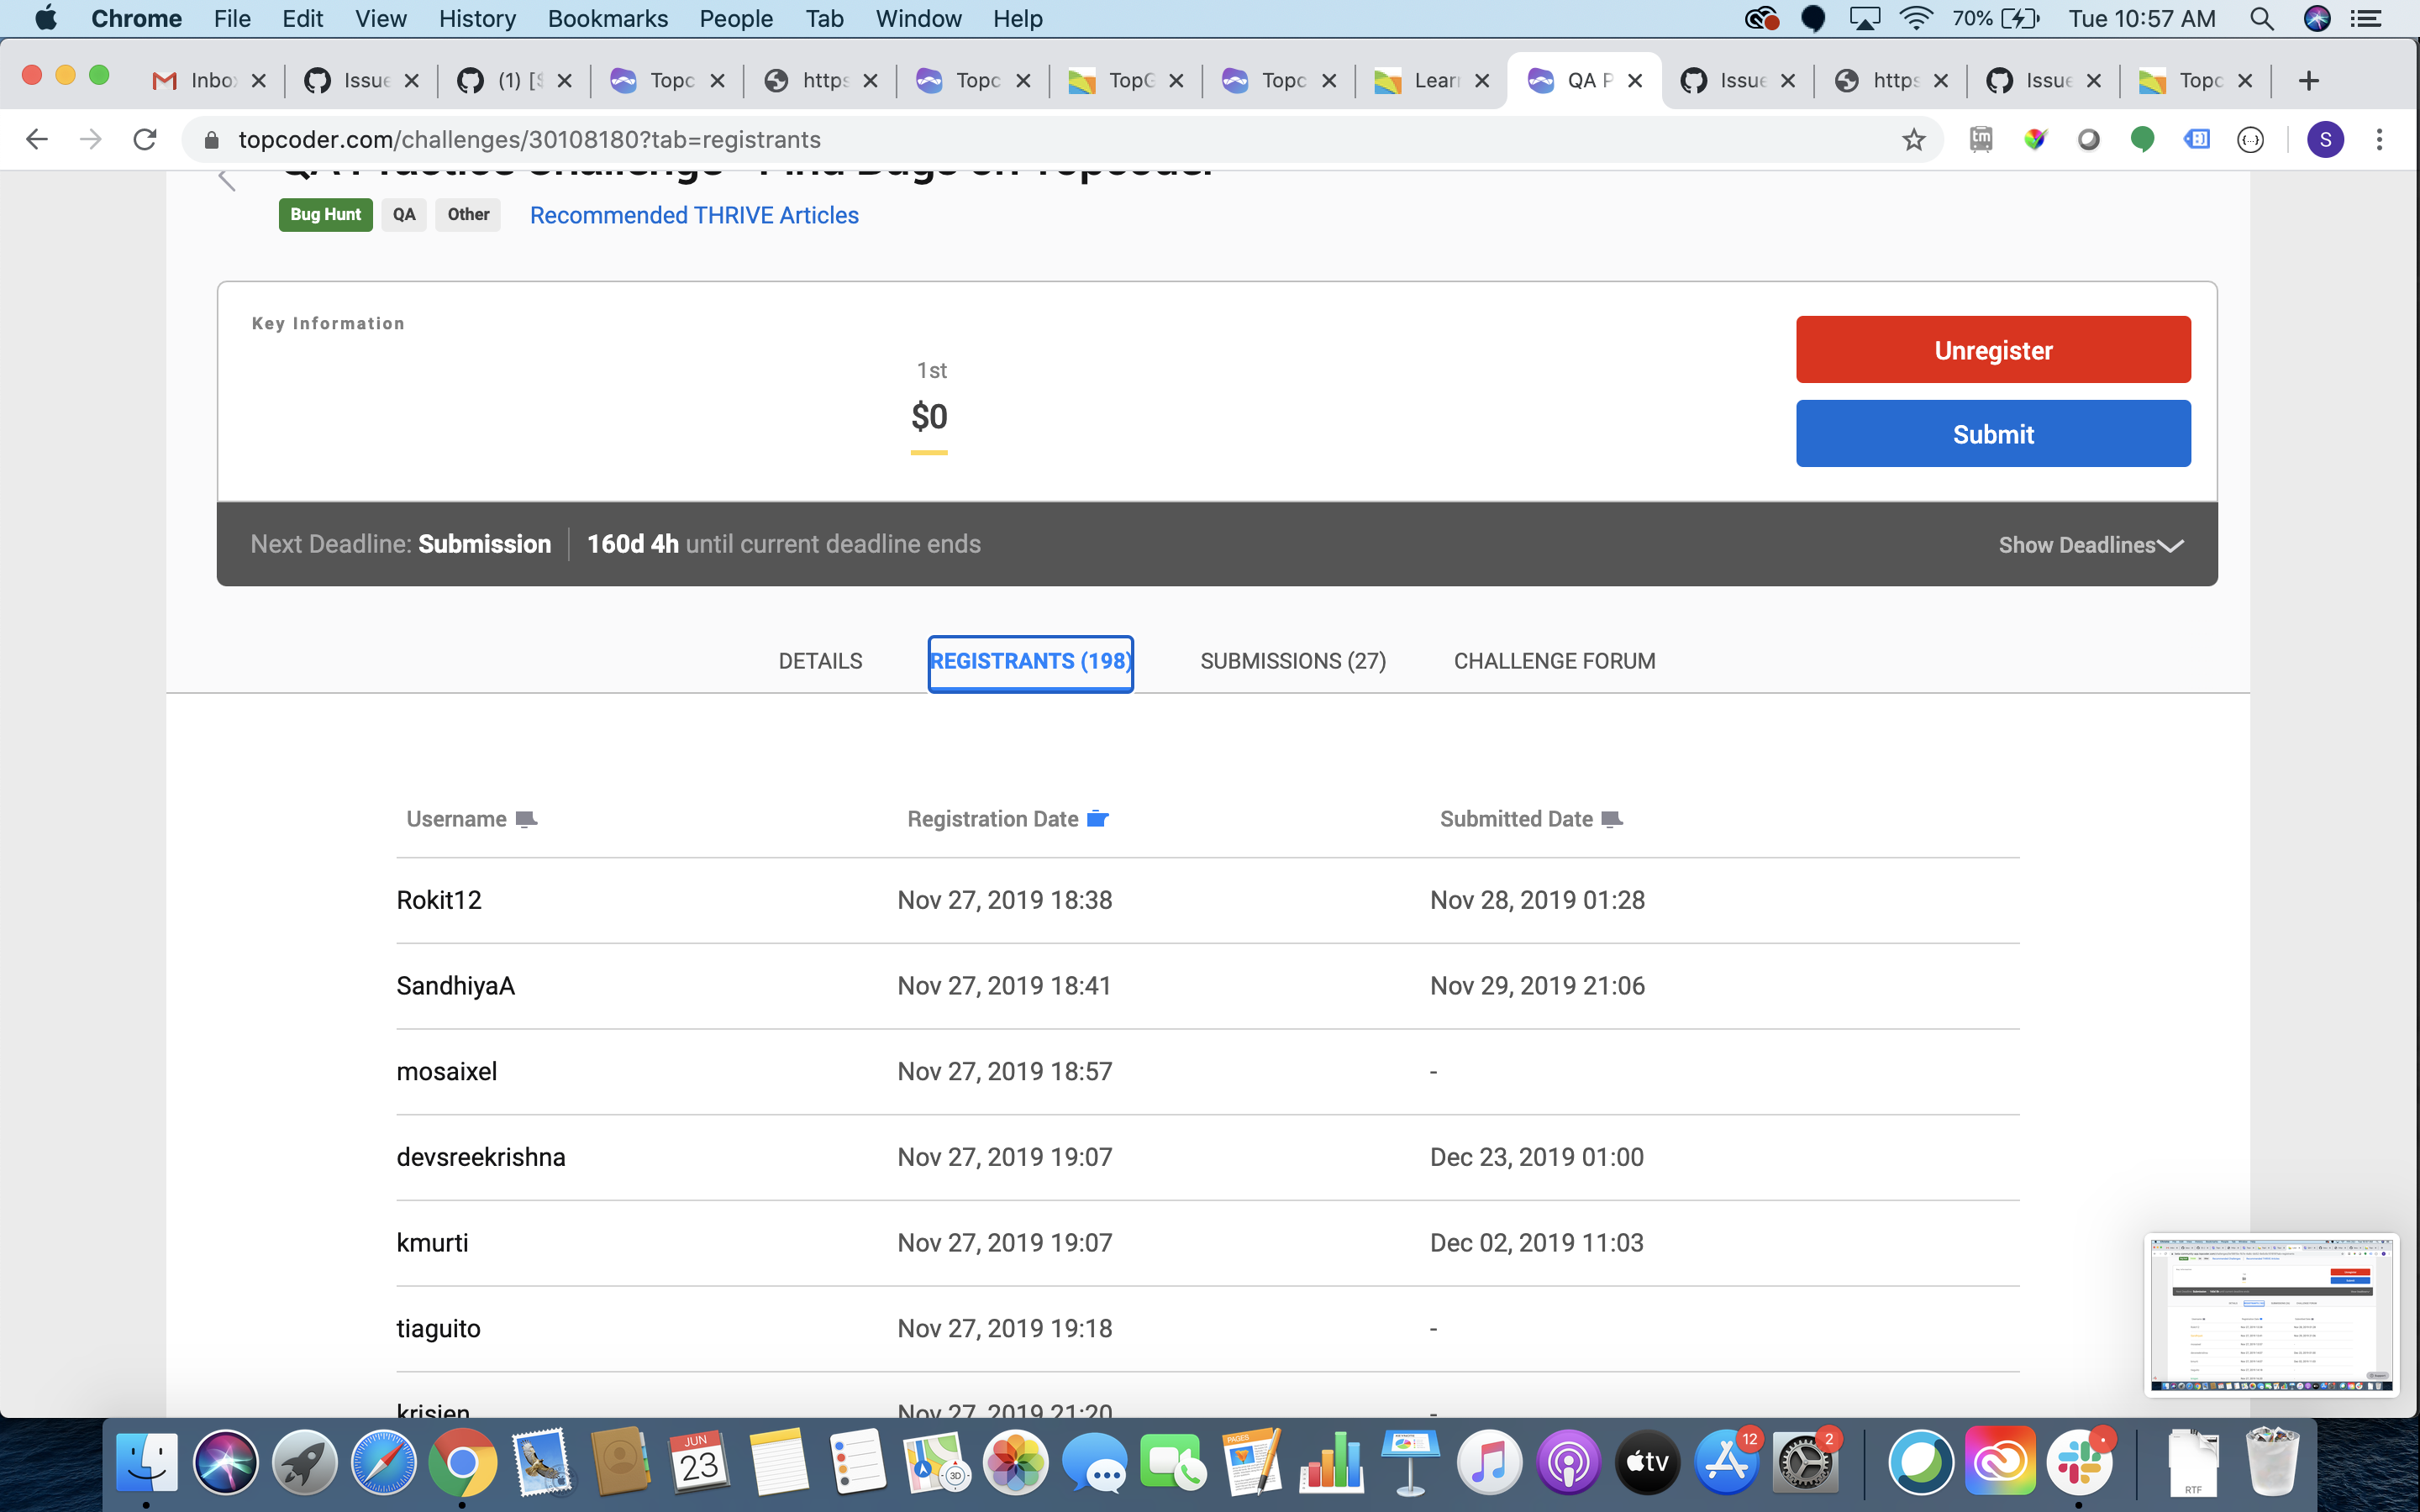Open the screenshot preview thumbnail
Image resolution: width=2420 pixels, height=1512 pixels.
tap(2271, 1315)
